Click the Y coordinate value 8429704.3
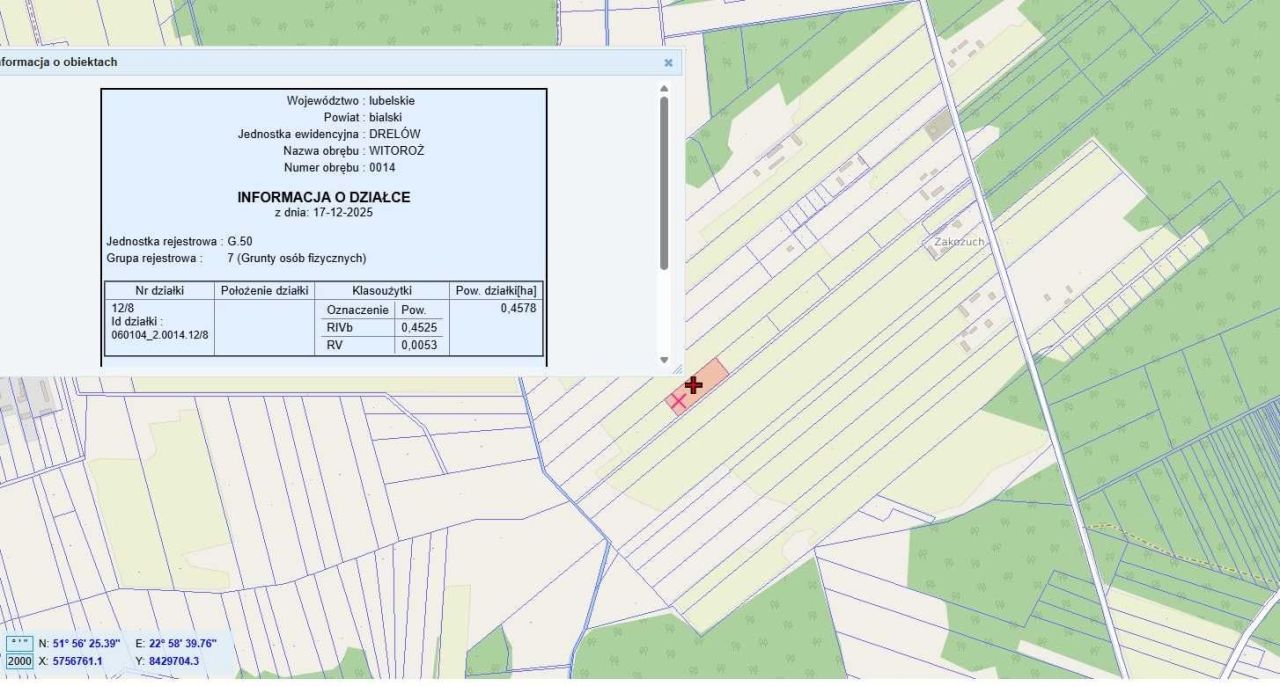1280x686 pixels. pyautogui.click(x=175, y=661)
